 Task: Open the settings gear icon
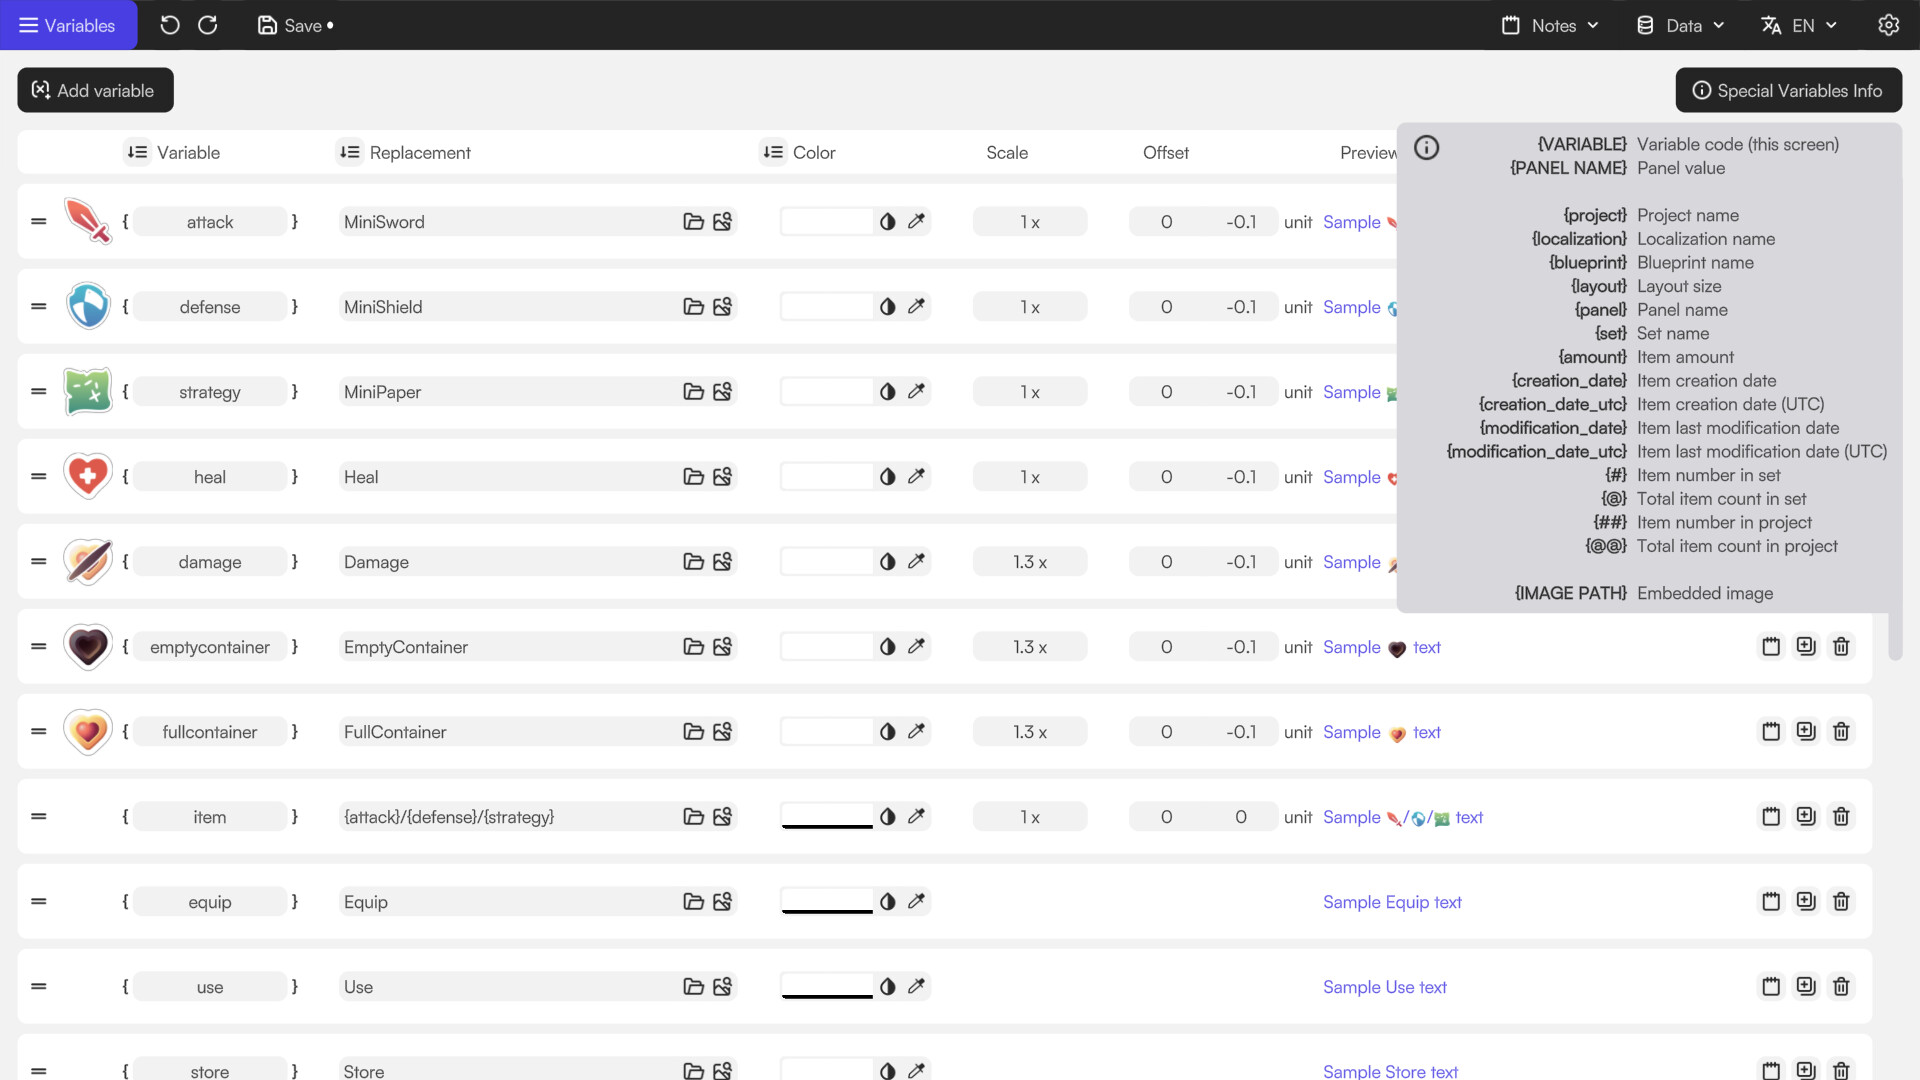pos(1888,25)
